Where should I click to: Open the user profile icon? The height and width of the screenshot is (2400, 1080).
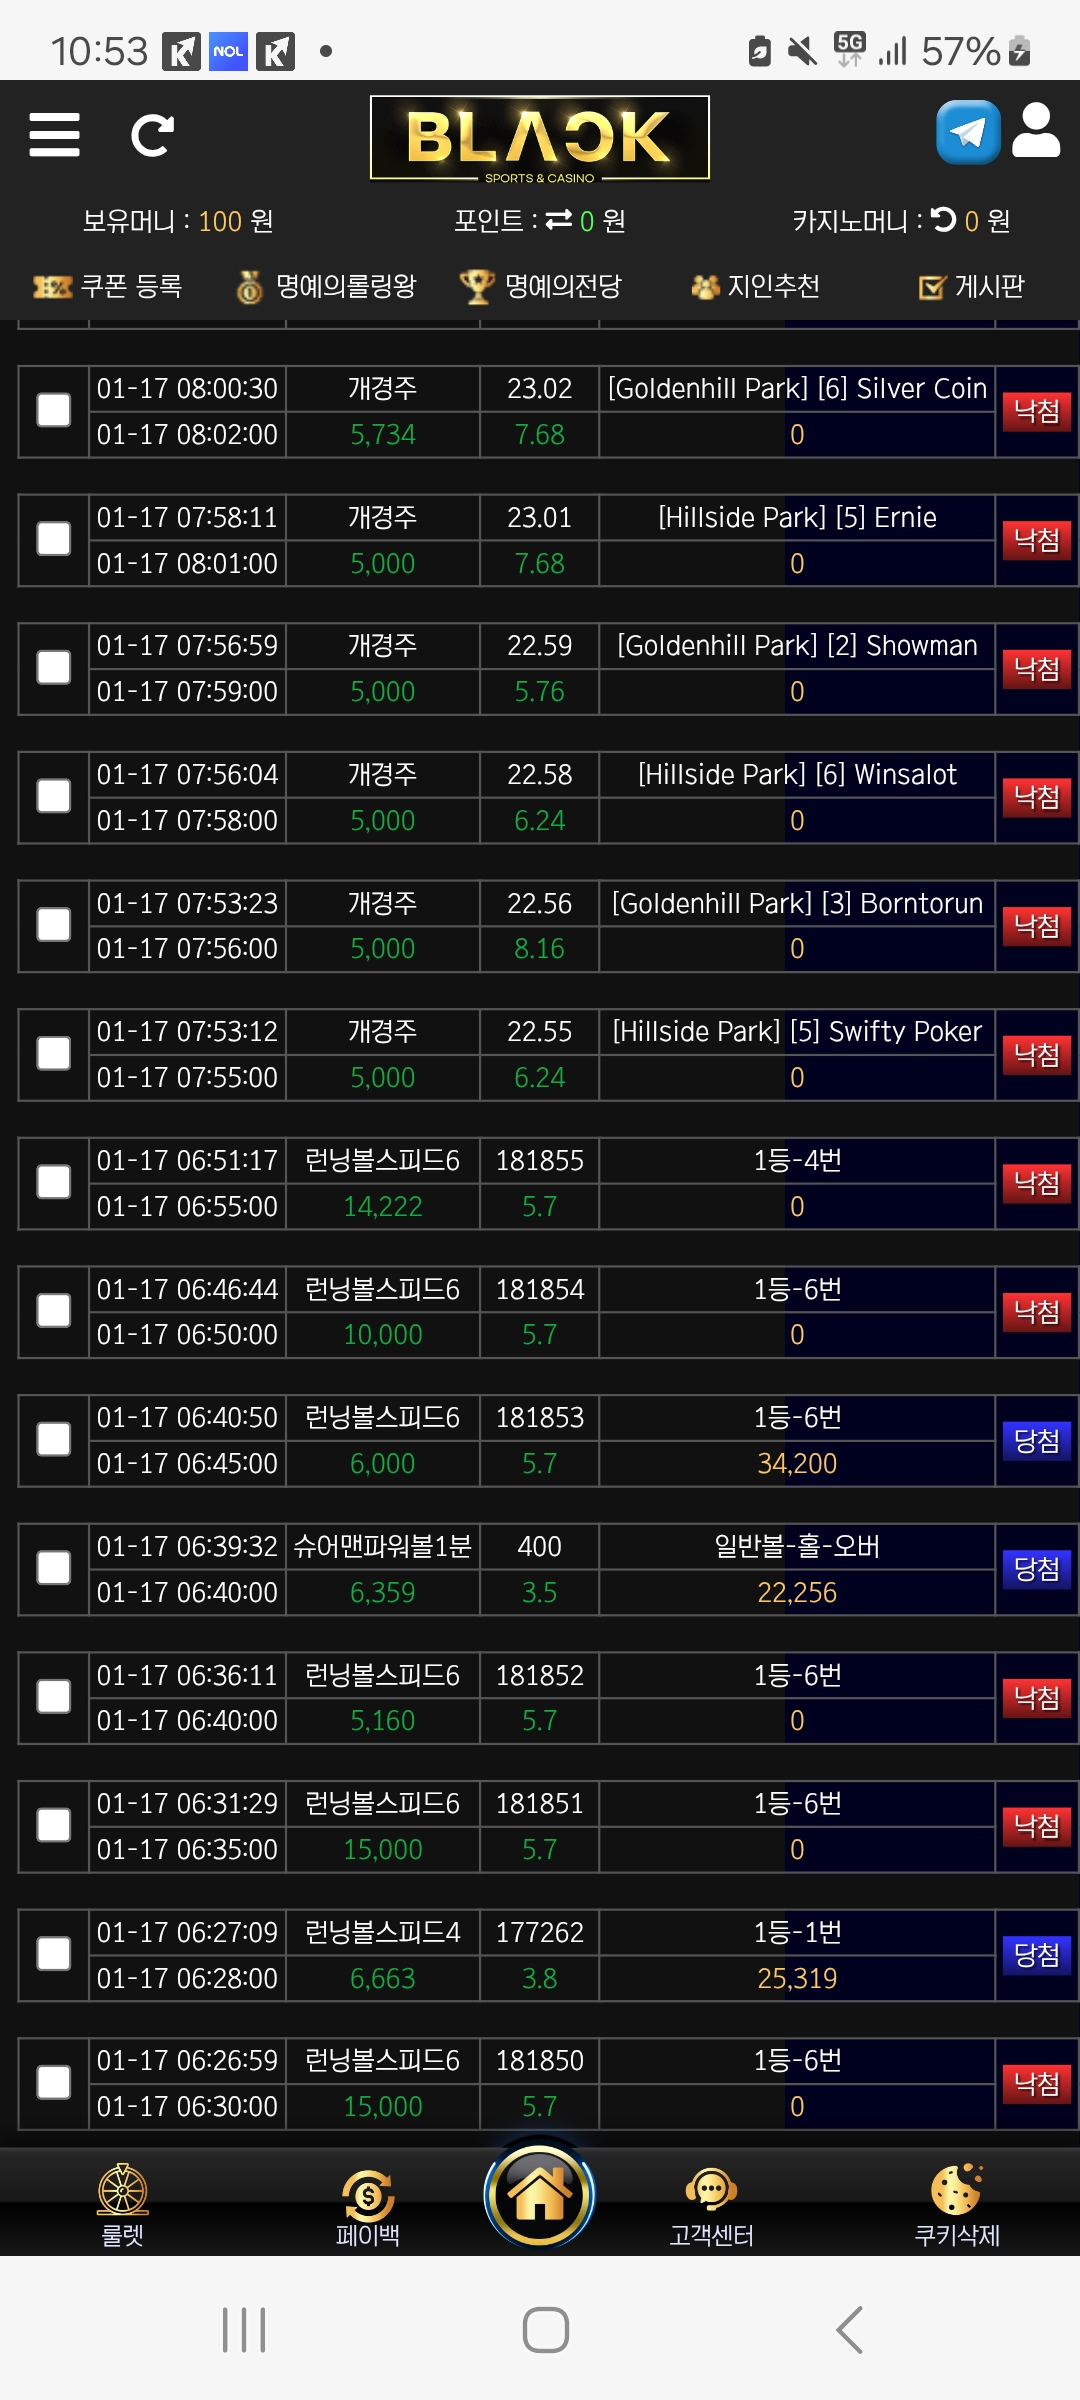[1036, 131]
